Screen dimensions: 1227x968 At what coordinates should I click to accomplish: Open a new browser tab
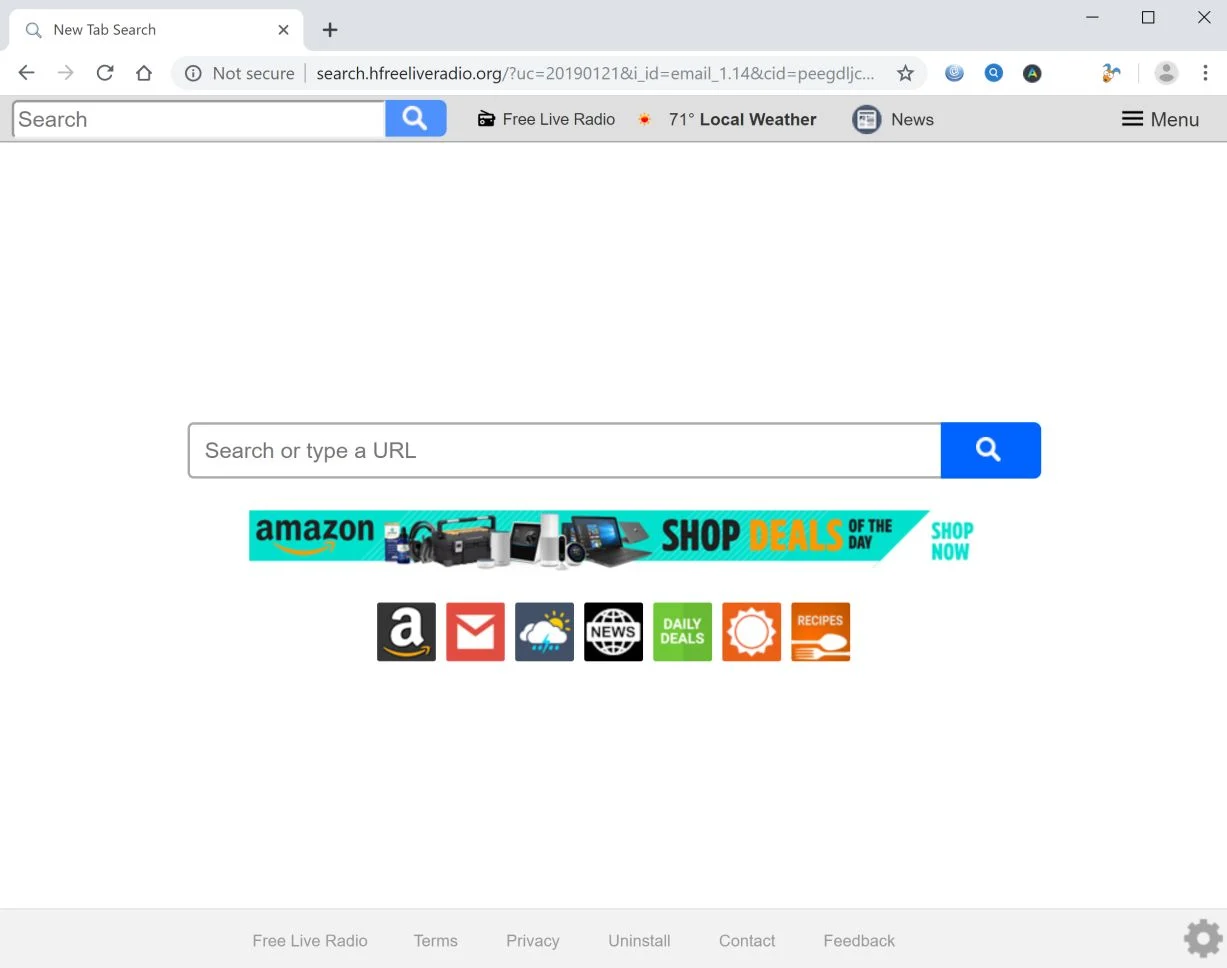[330, 30]
